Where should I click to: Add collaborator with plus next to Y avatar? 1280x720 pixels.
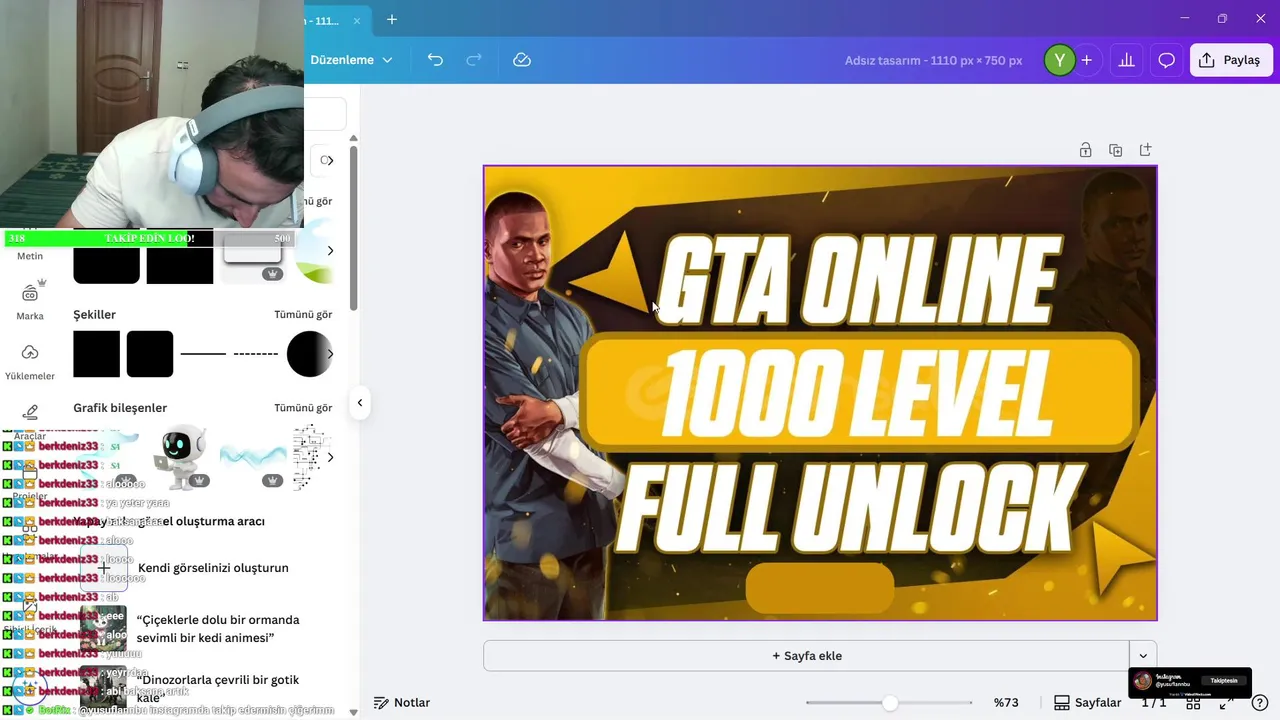(x=1087, y=60)
